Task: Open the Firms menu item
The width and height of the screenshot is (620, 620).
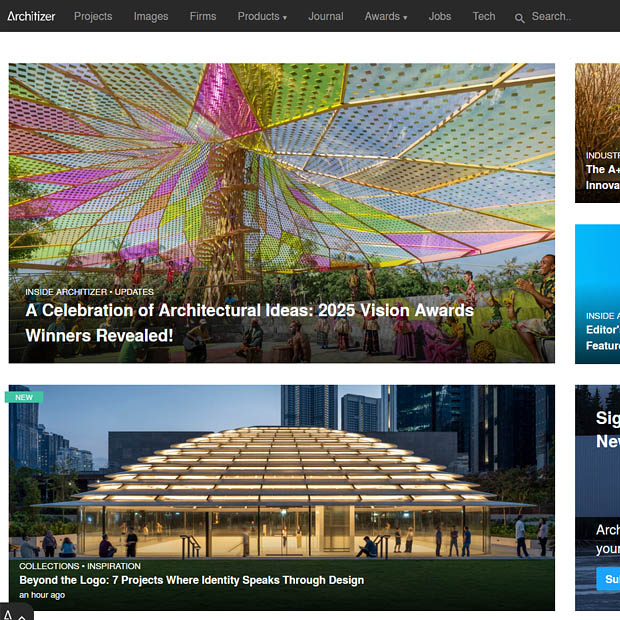Action: pyautogui.click(x=203, y=16)
